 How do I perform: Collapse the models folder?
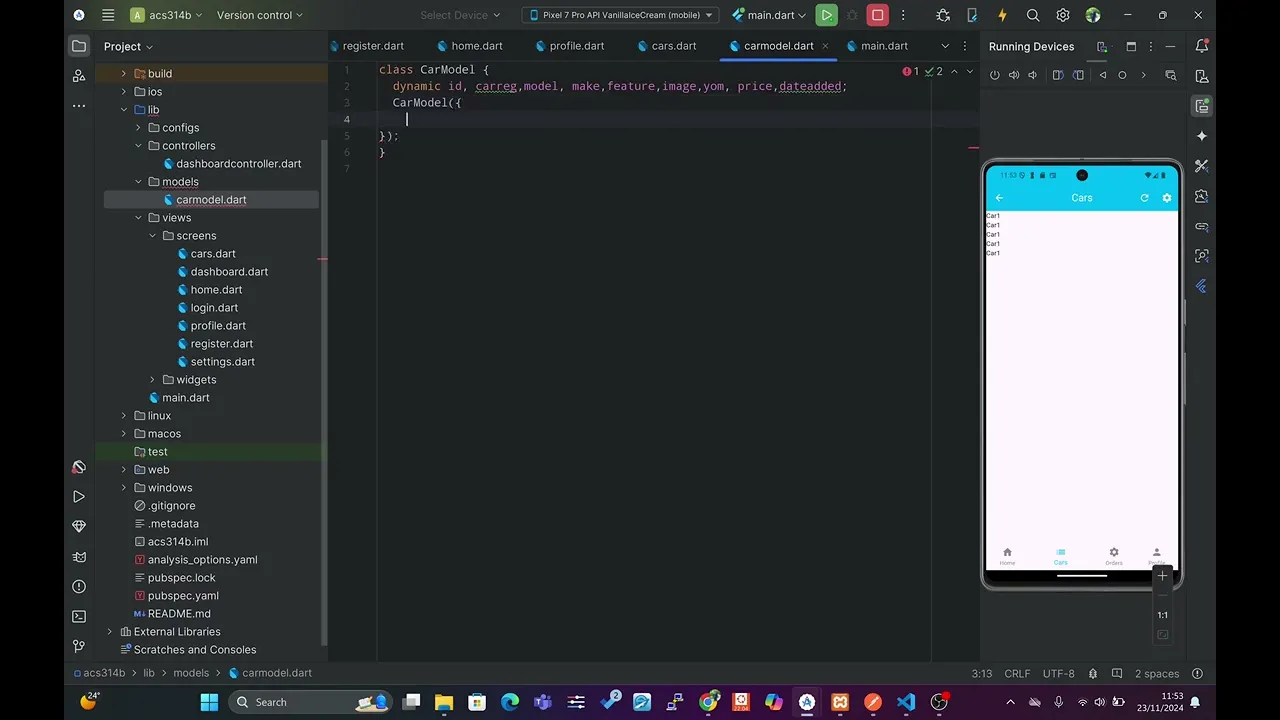coord(138,182)
